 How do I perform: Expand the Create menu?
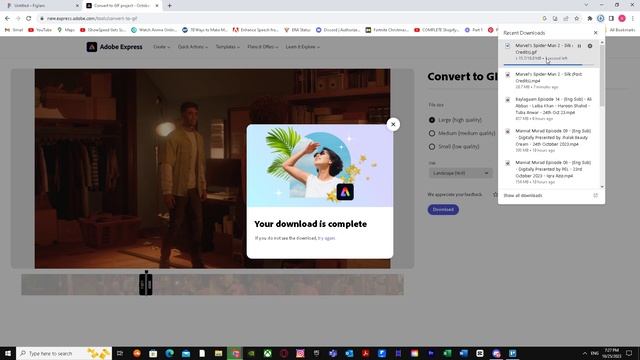click(x=162, y=47)
